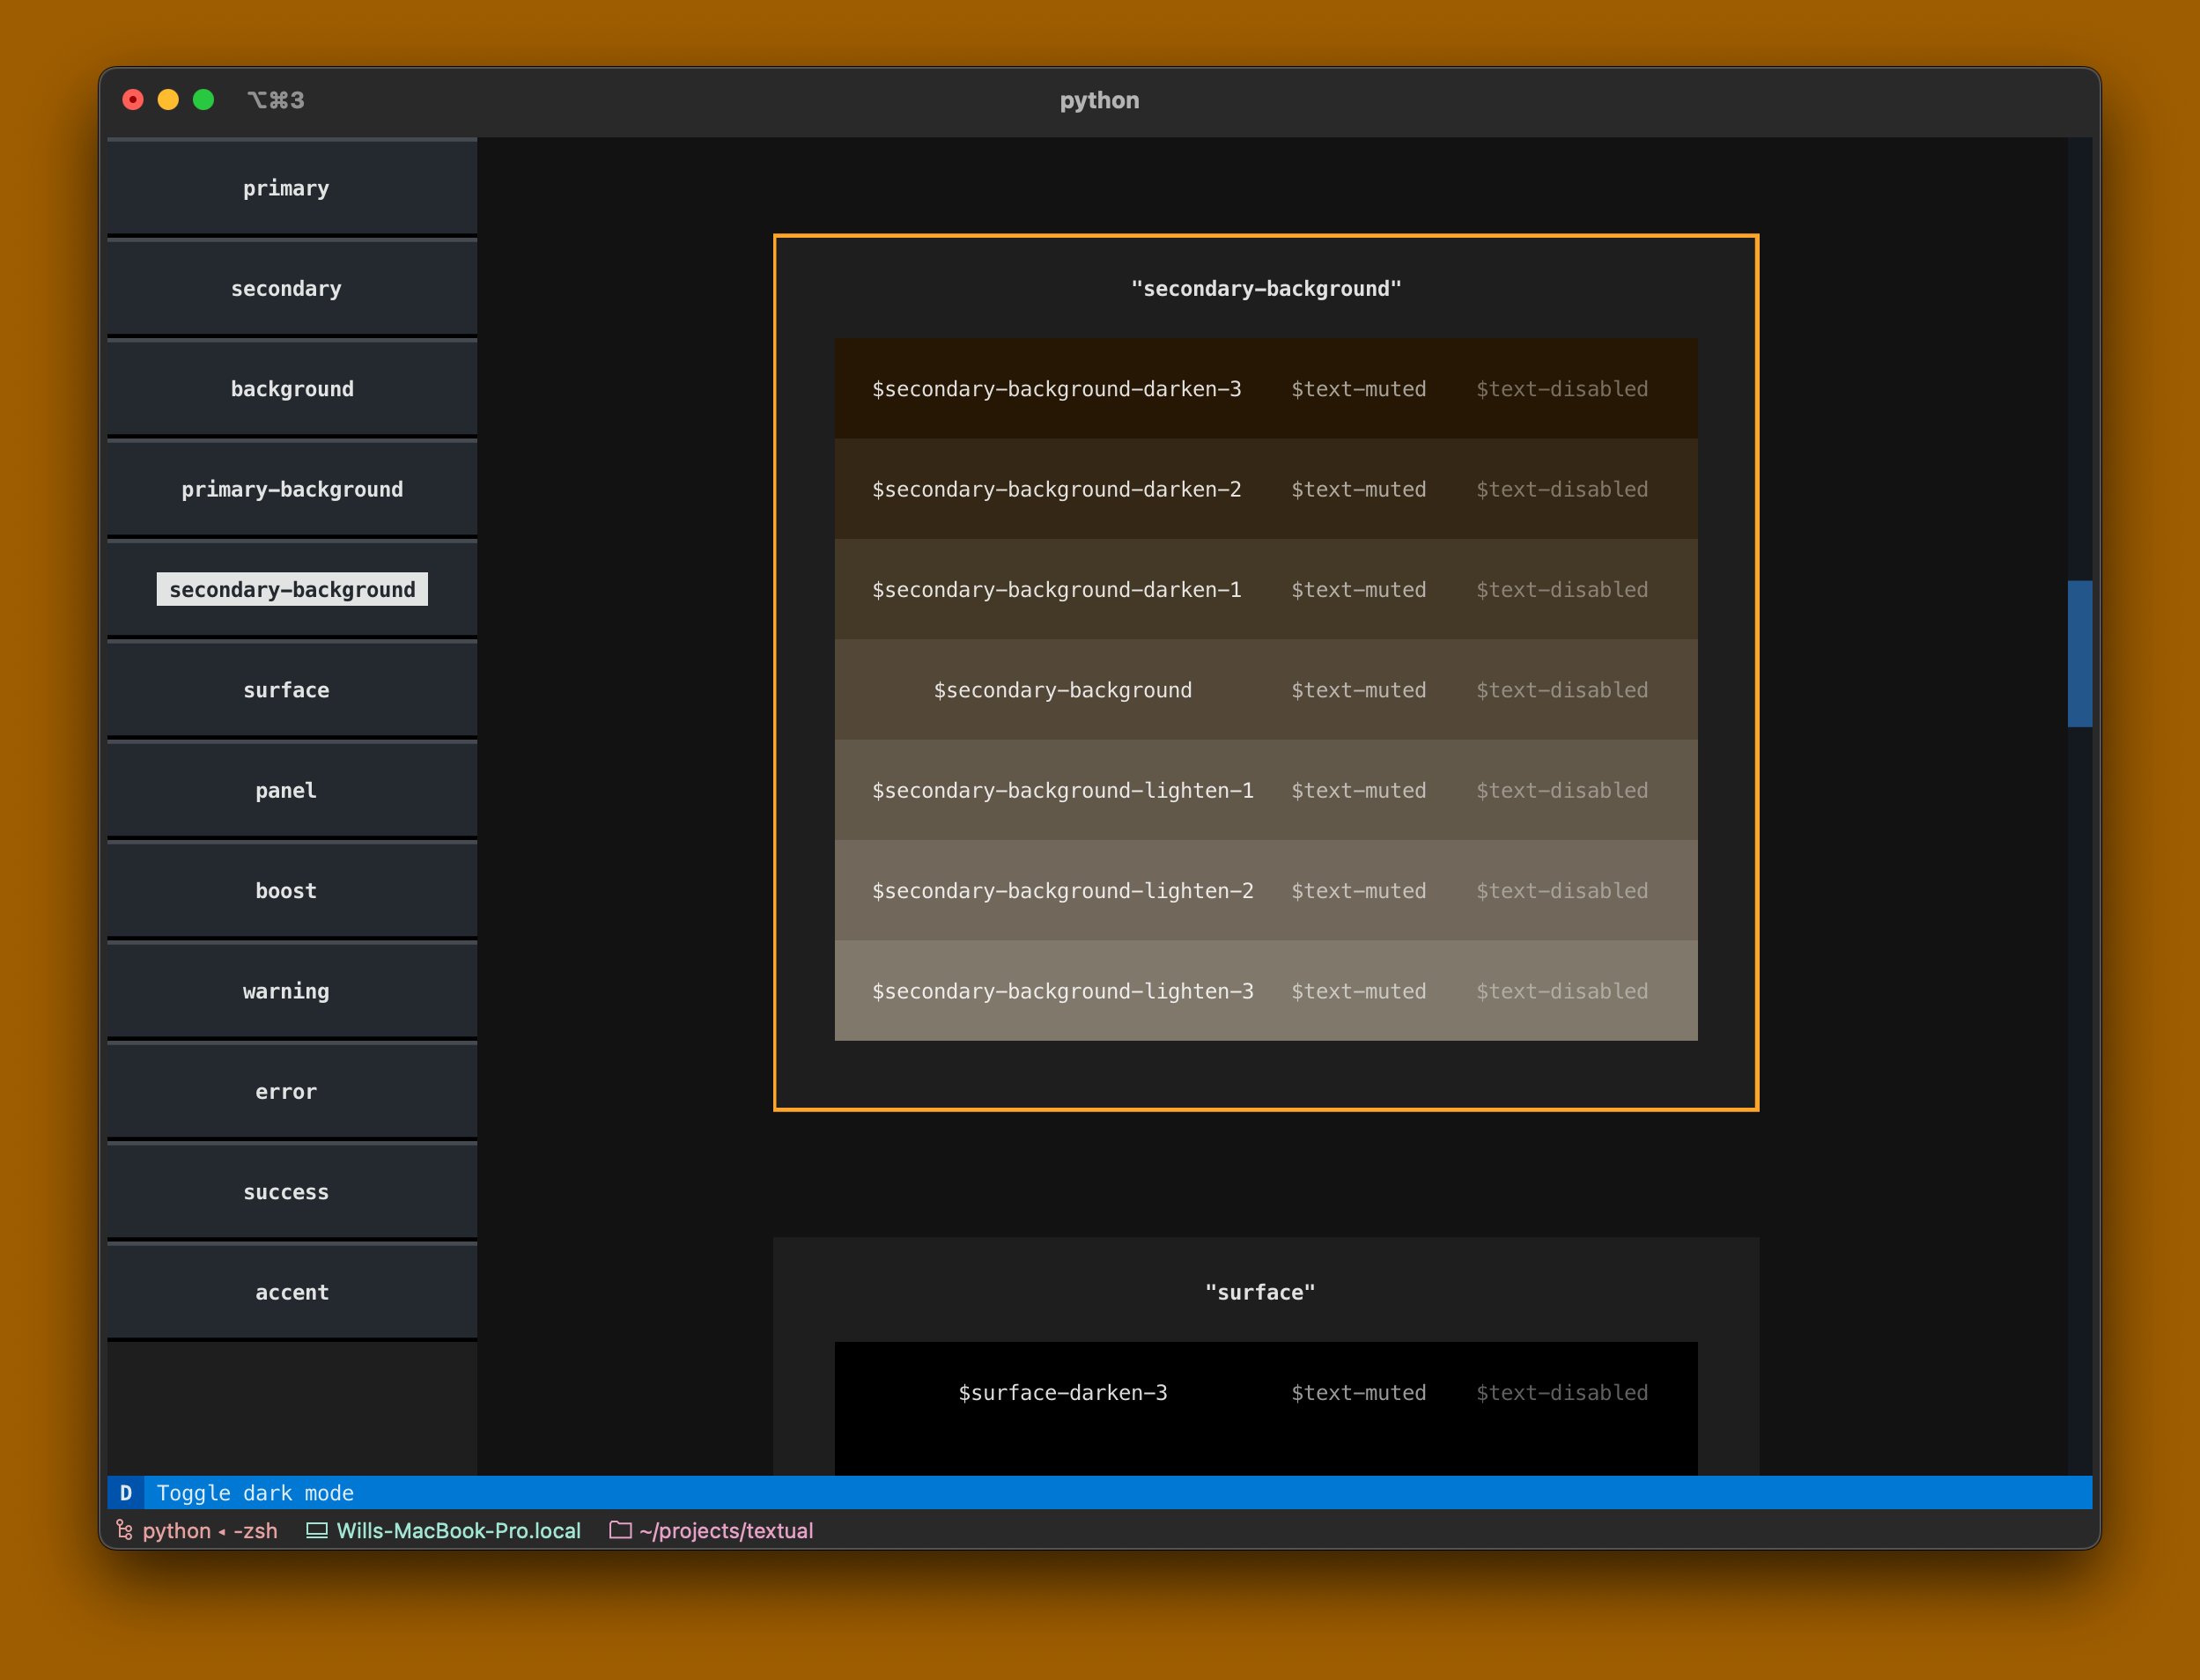Image resolution: width=2200 pixels, height=1680 pixels.
Task: Show the accent color shades
Action: click(x=292, y=1292)
